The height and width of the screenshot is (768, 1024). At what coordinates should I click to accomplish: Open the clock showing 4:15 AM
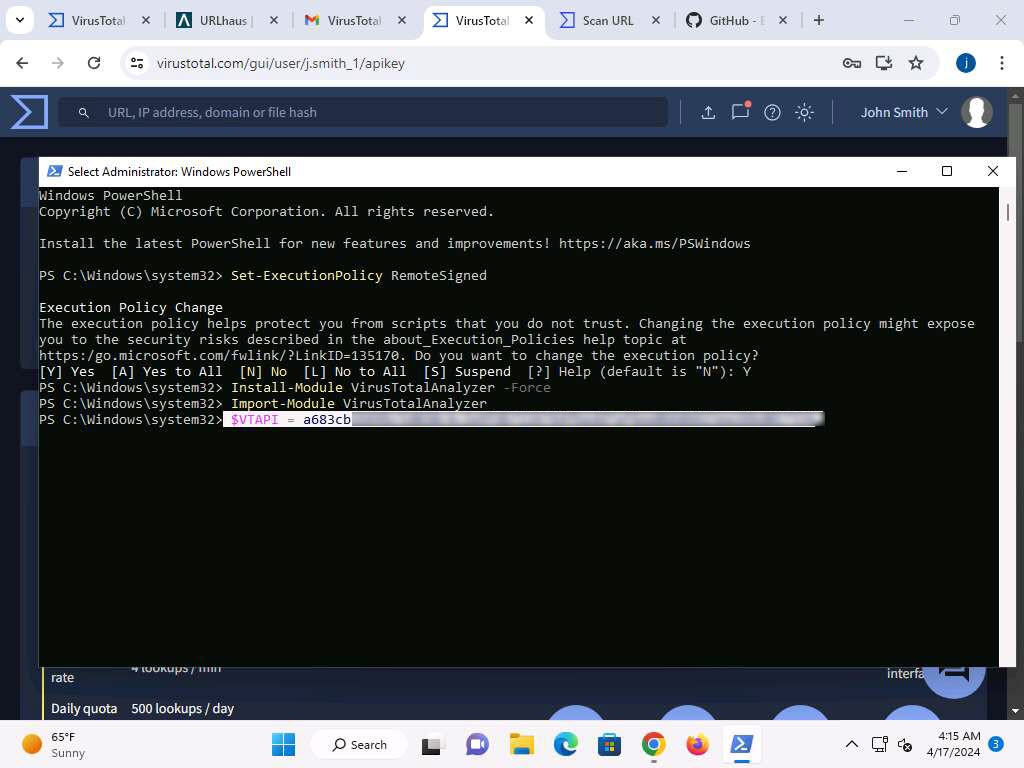coord(953,744)
